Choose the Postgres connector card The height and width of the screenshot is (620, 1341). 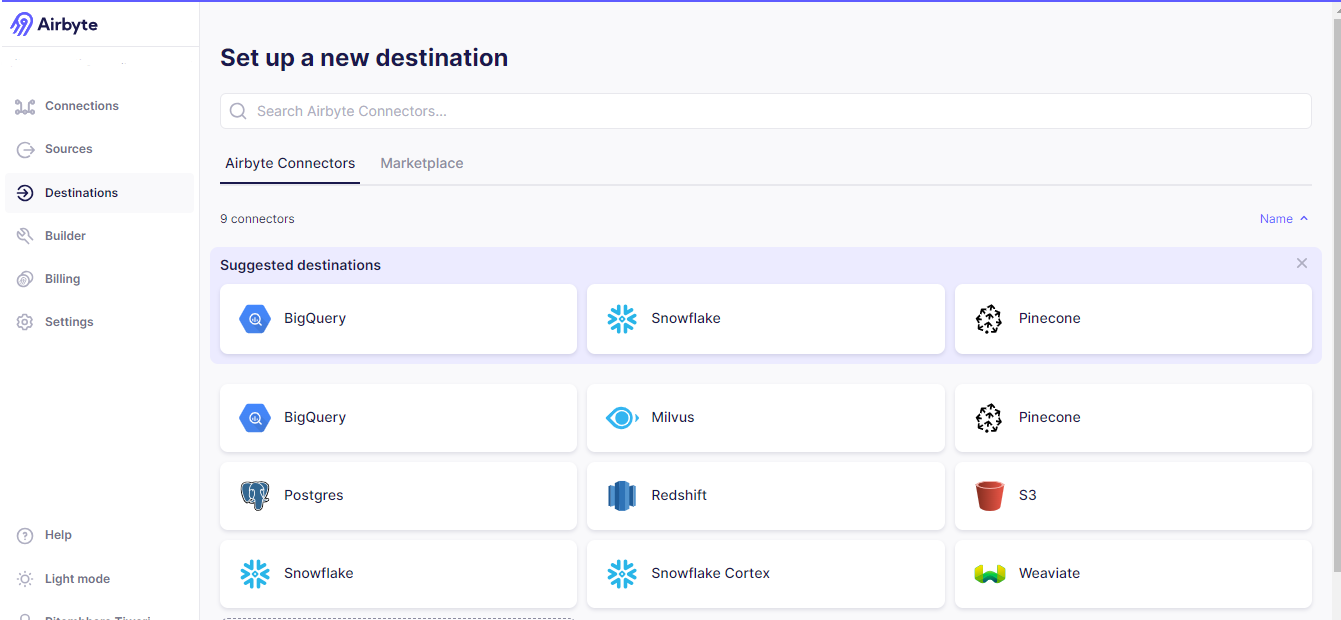(x=398, y=496)
